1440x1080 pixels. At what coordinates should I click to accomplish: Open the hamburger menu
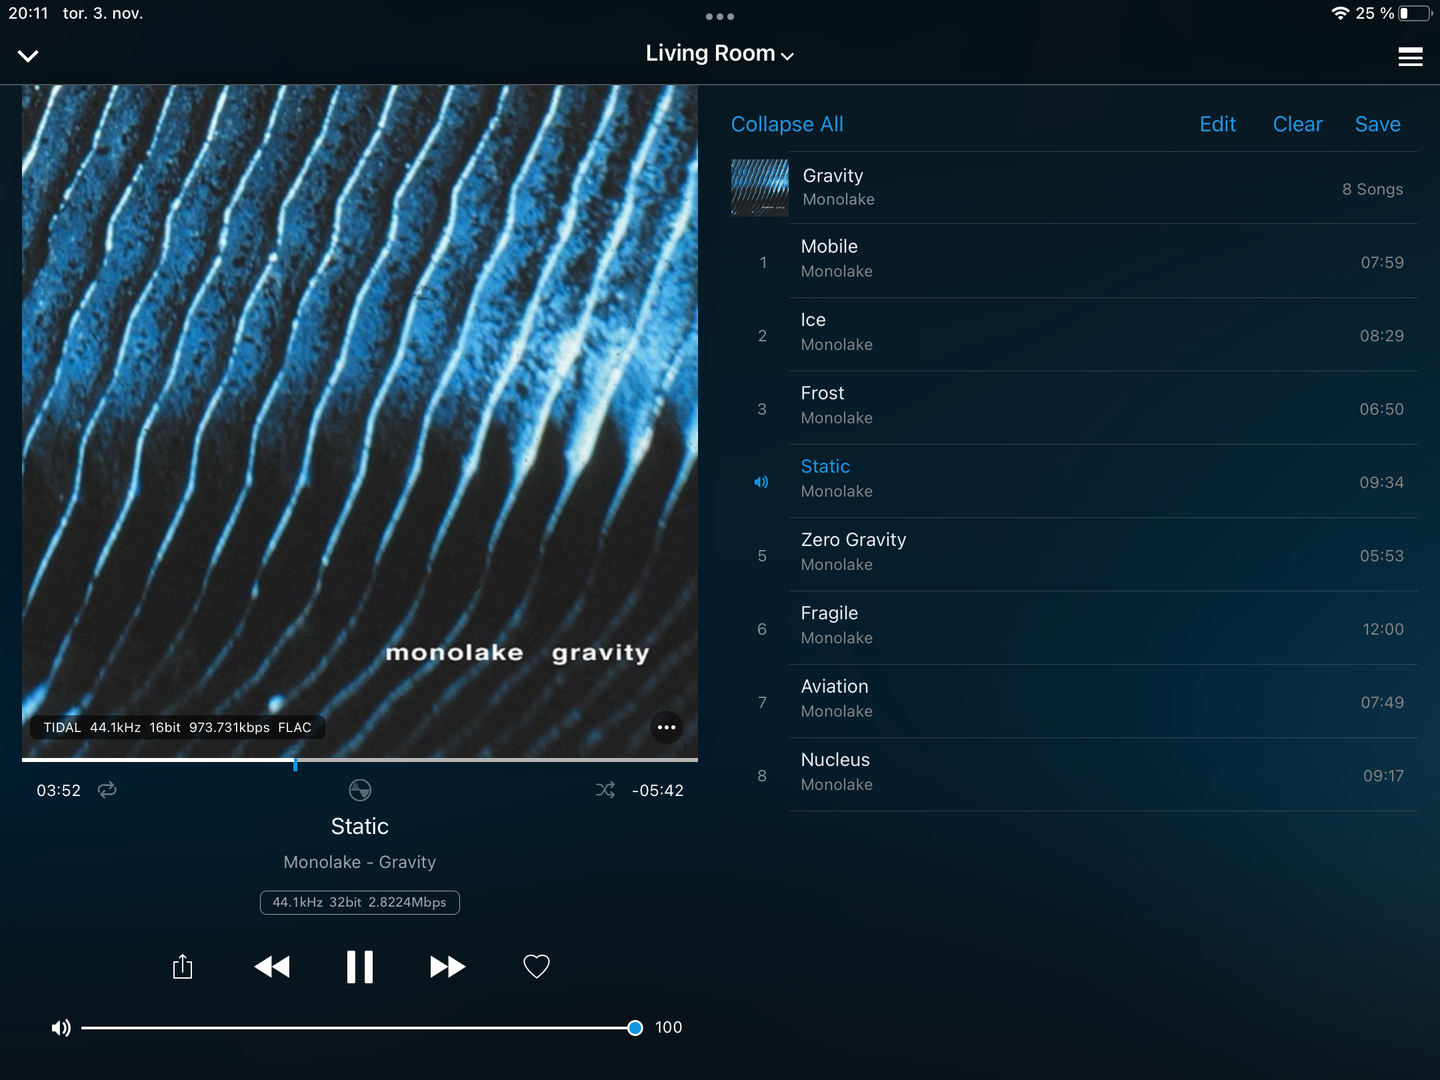tap(1410, 57)
